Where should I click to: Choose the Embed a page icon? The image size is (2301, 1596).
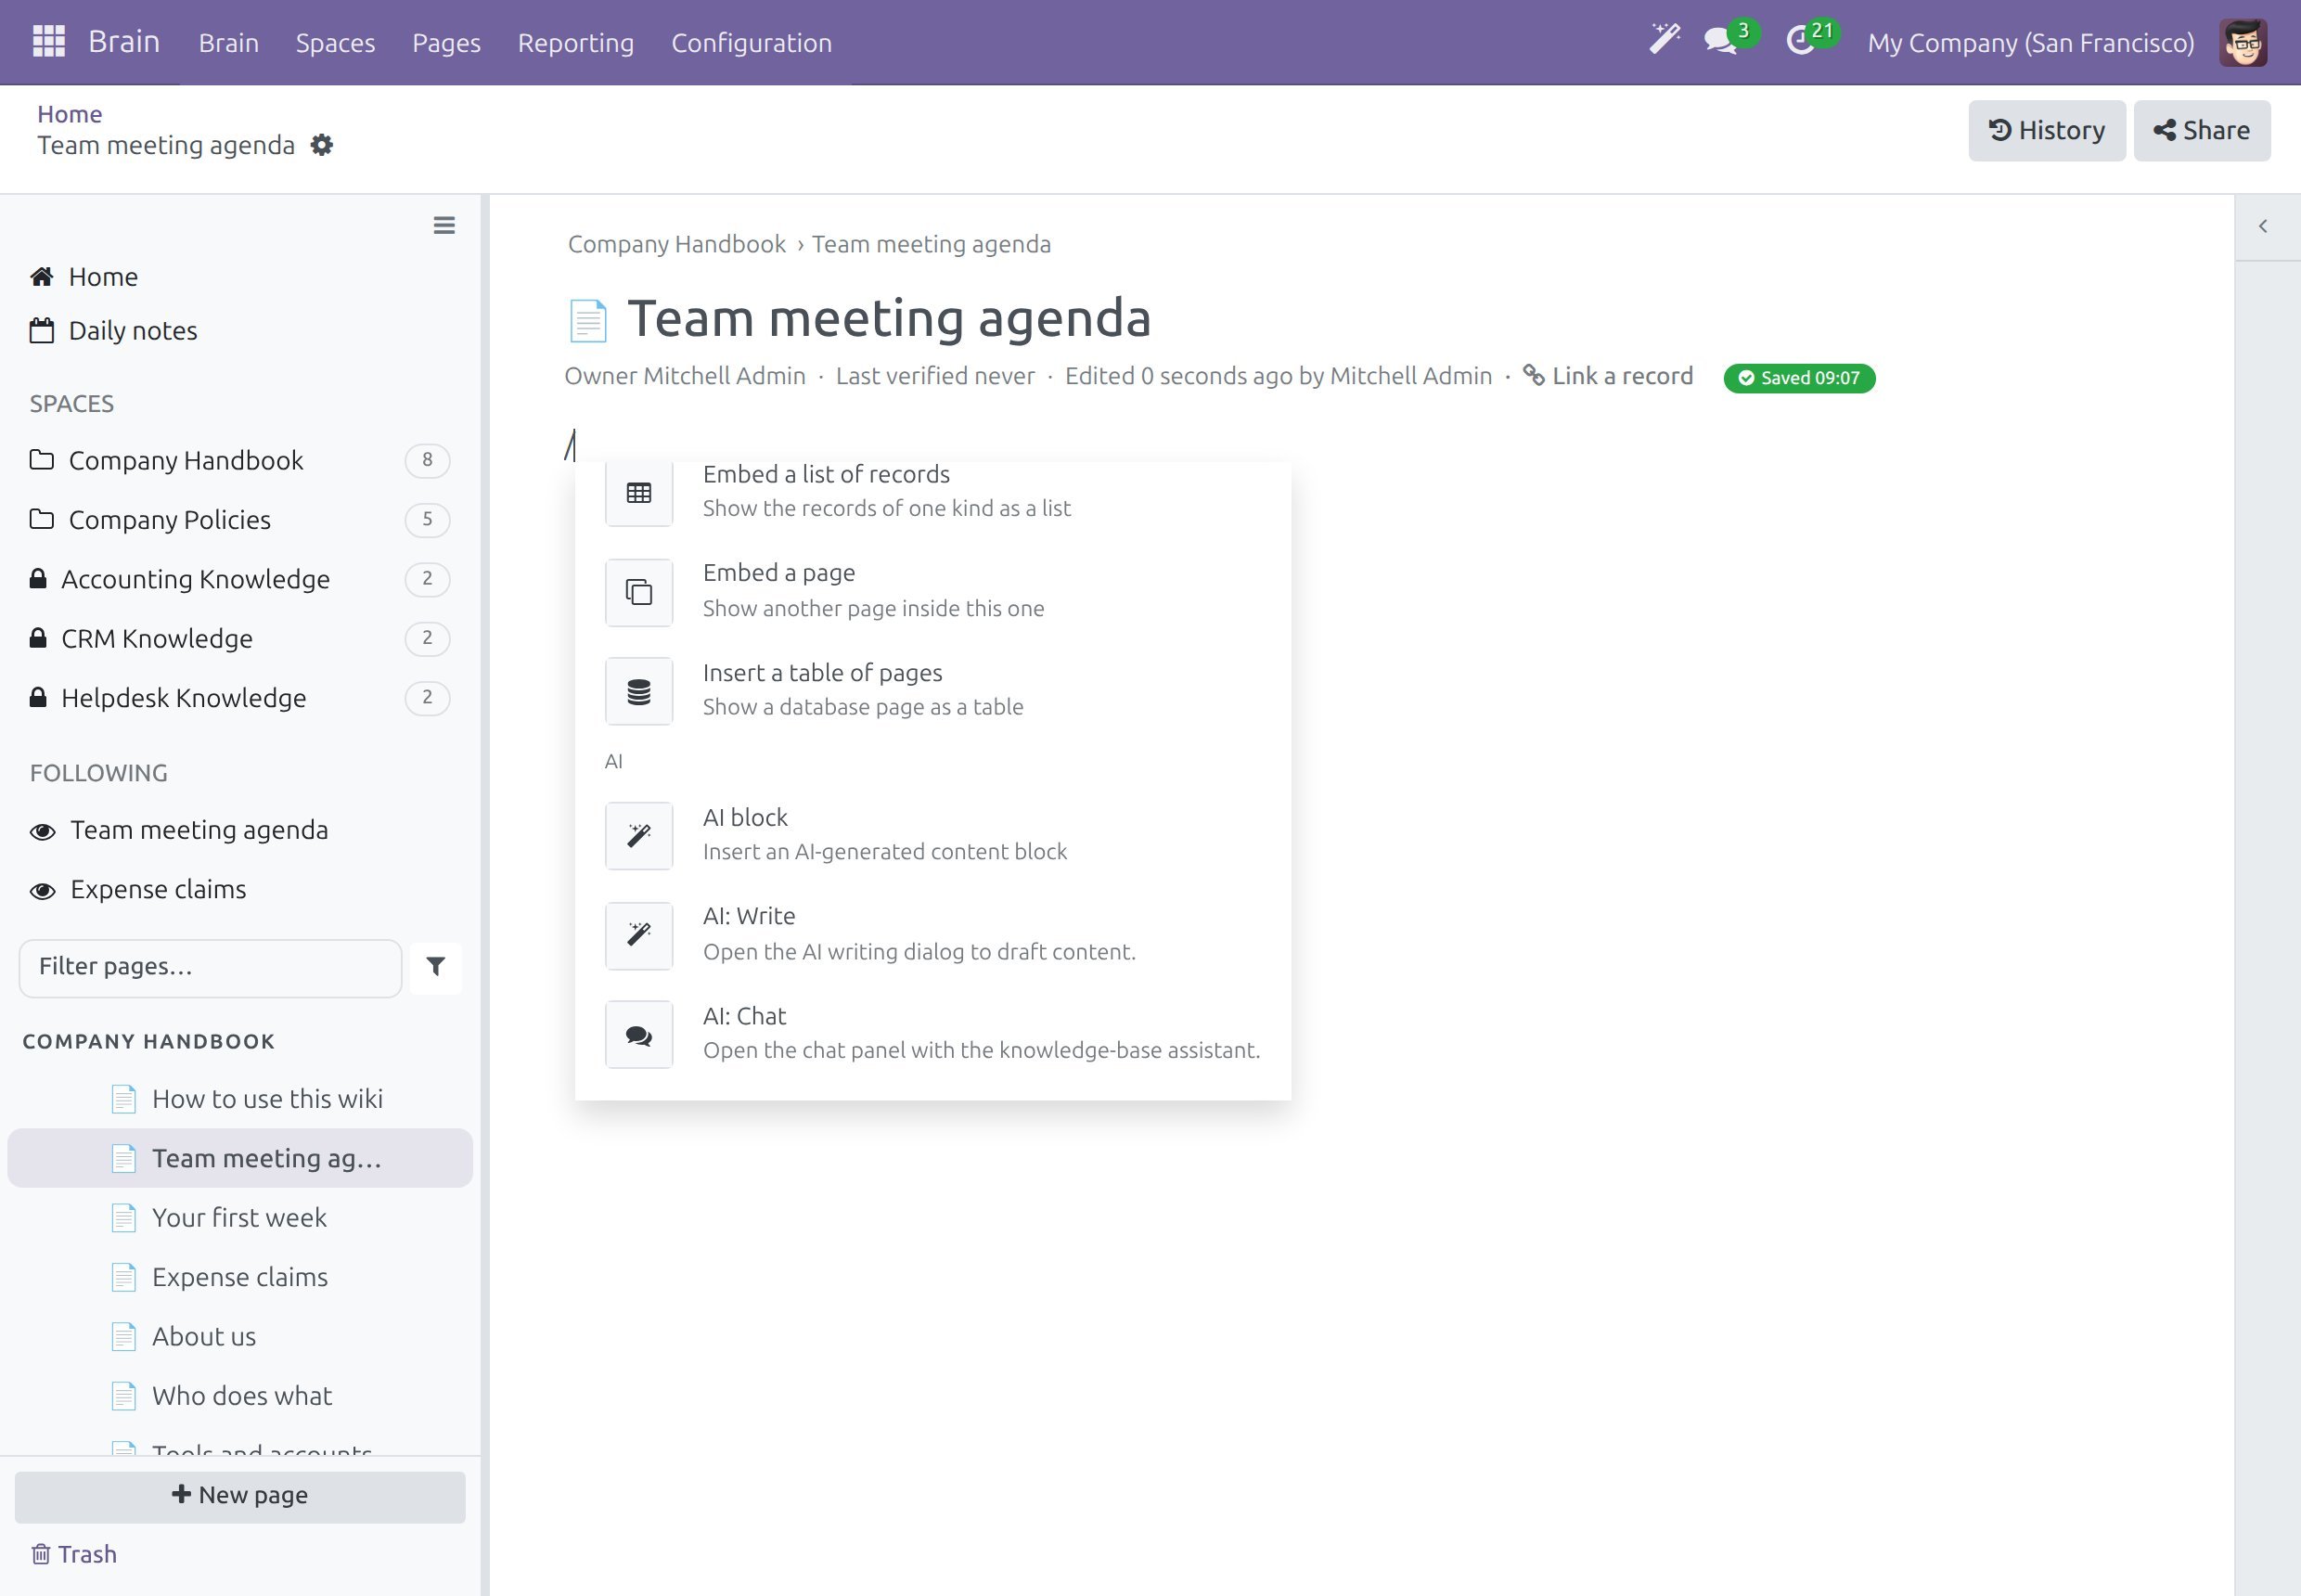639,592
